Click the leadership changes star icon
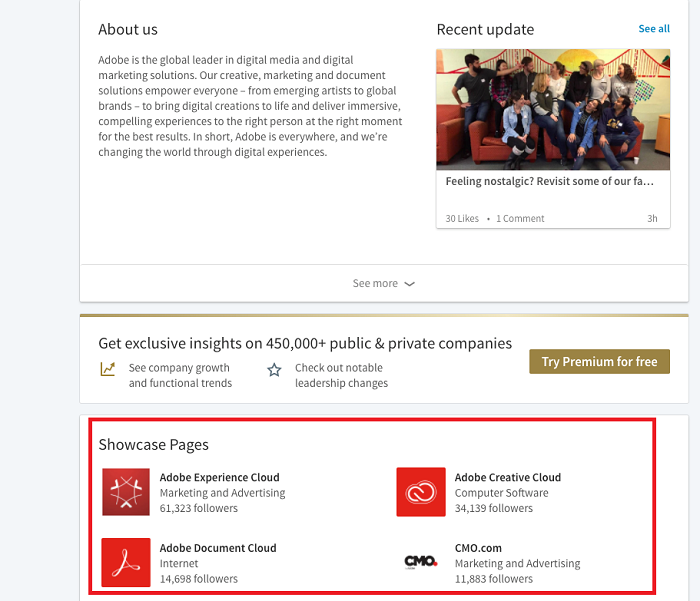The height and width of the screenshot is (601, 700). point(274,370)
